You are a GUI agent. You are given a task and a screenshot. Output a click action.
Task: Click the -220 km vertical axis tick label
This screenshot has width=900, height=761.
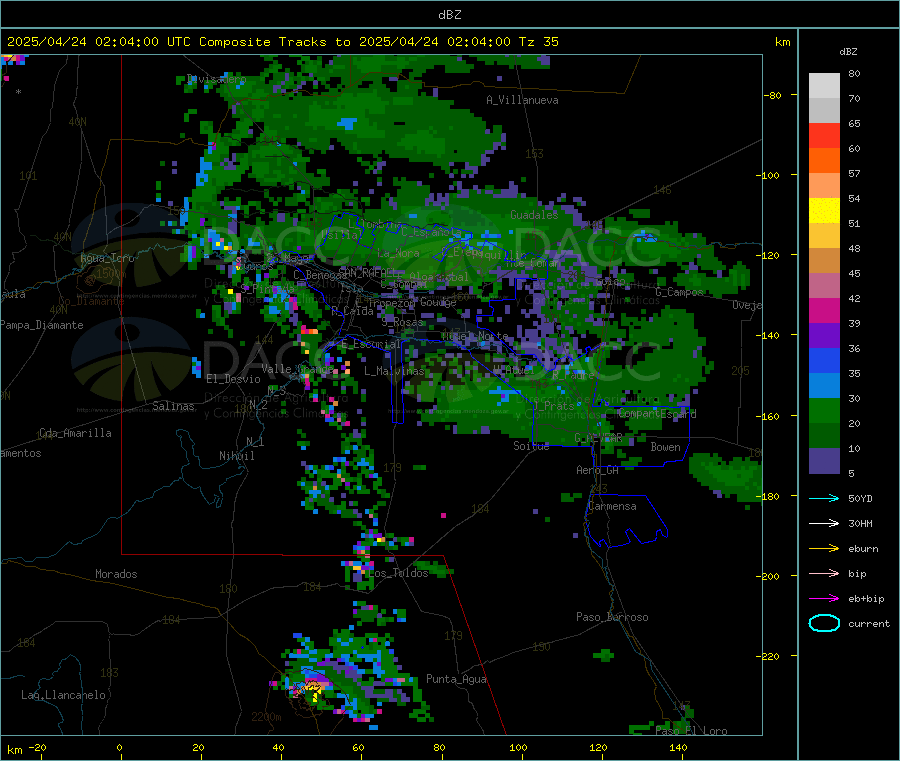[x=769, y=657]
